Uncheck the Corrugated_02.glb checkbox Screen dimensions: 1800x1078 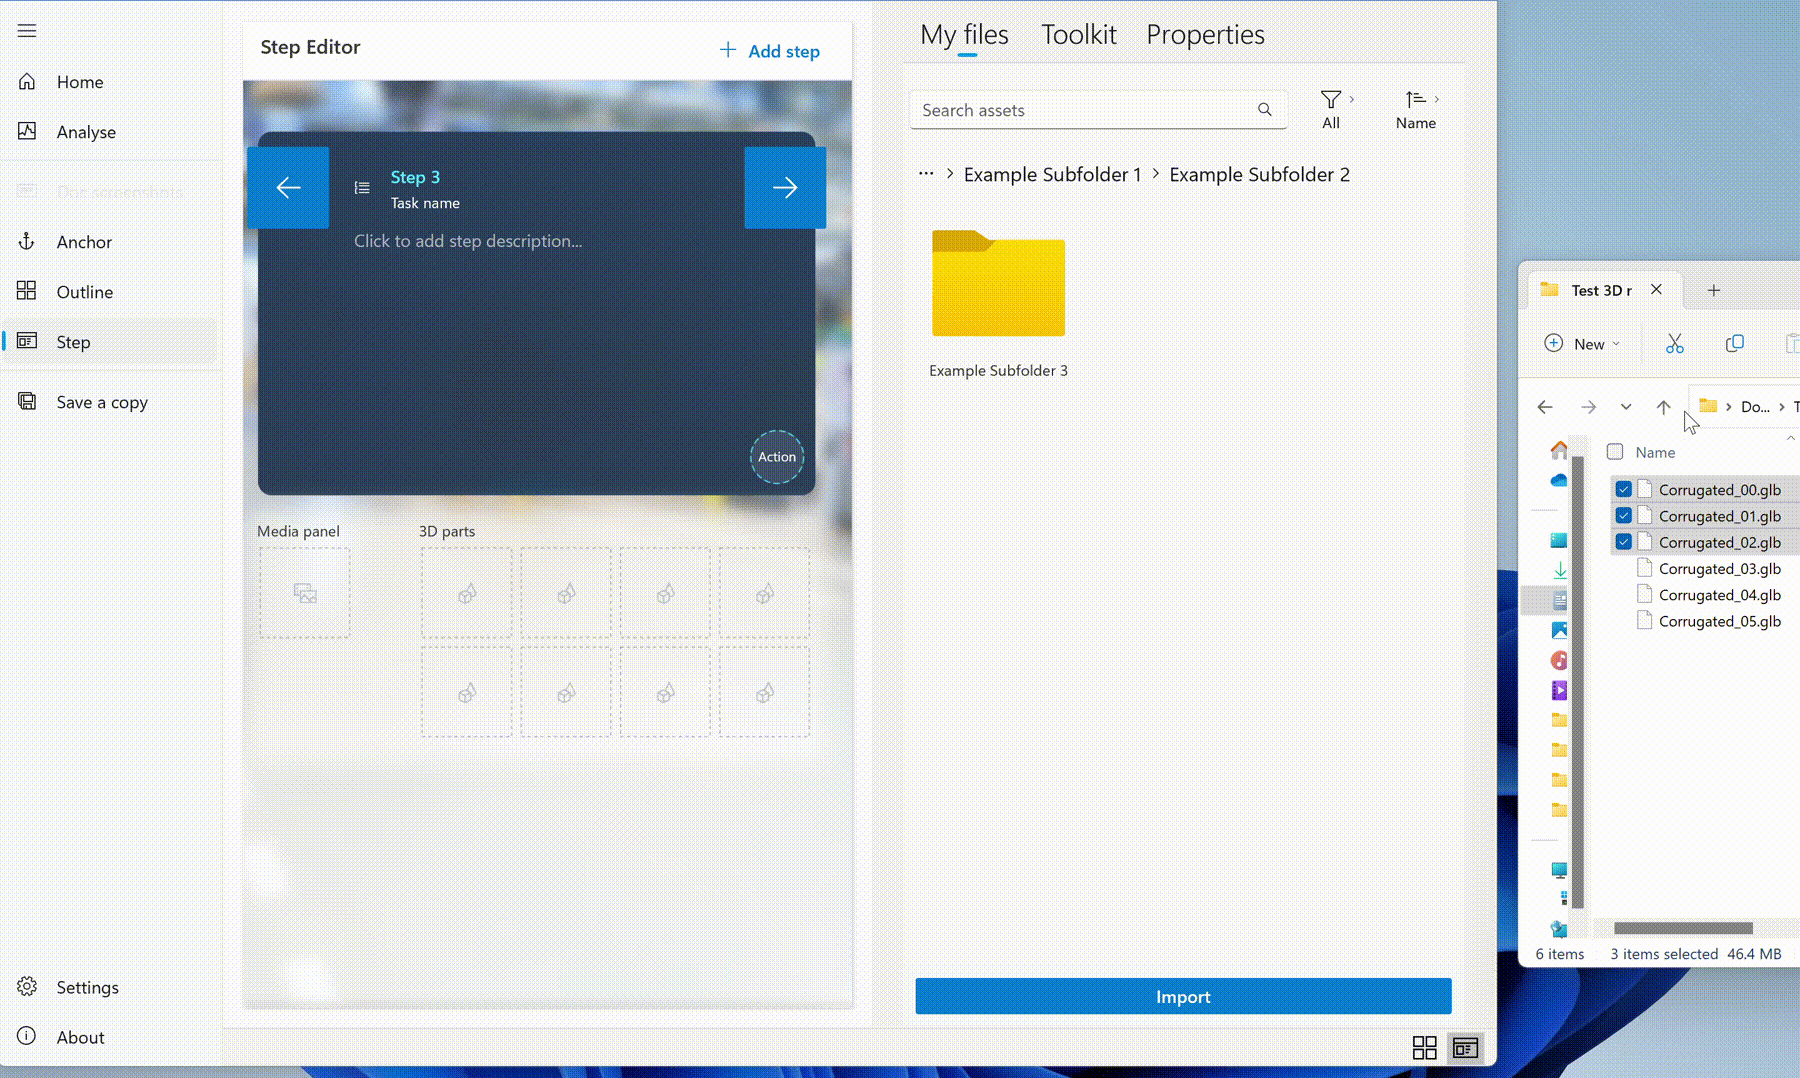(x=1624, y=542)
